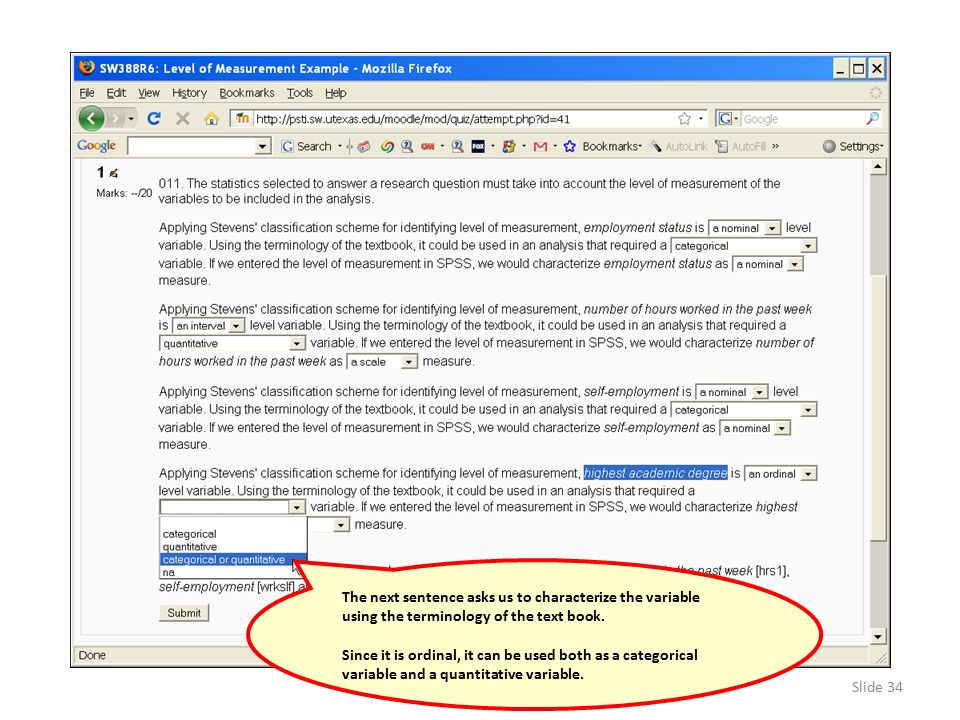
Task: Choose 'categorical or quantitative' option
Action: 233,560
